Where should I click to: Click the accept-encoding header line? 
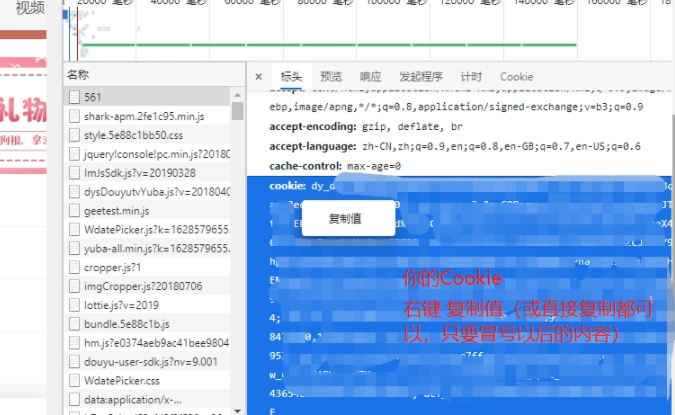pyautogui.click(x=366, y=127)
